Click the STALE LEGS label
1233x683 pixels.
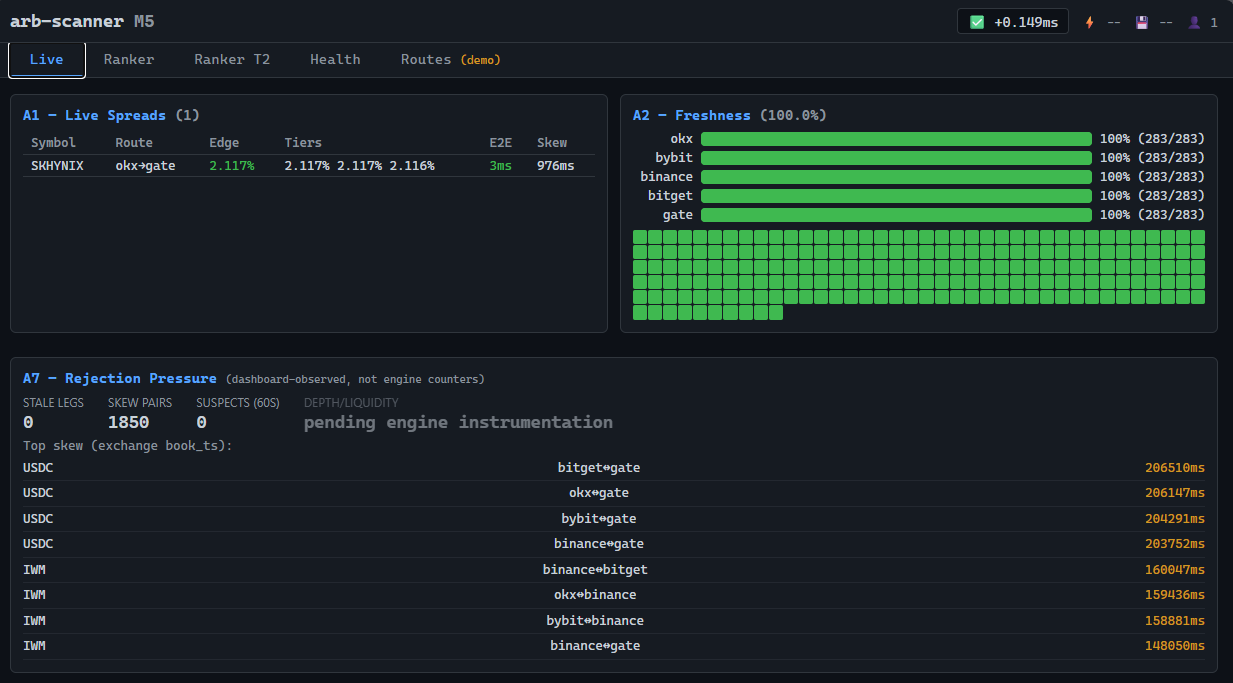pyautogui.click(x=54, y=403)
